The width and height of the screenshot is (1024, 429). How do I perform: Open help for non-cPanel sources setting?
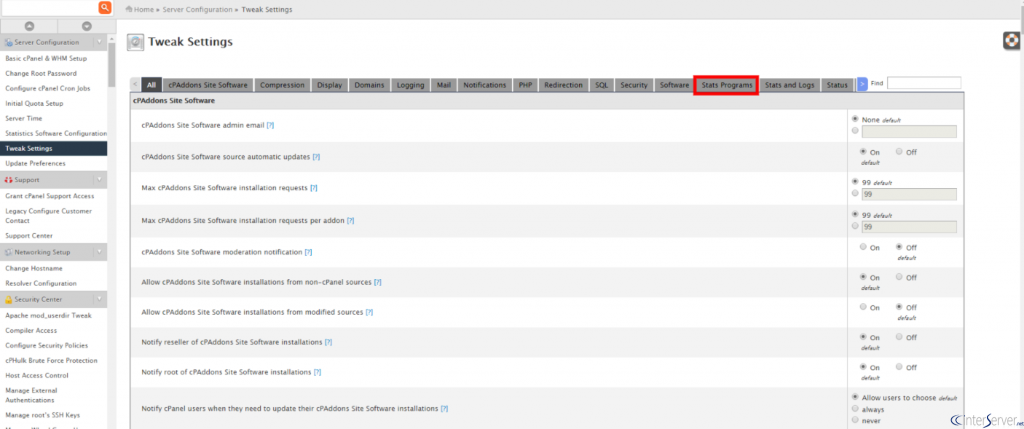pyautogui.click(x=377, y=282)
